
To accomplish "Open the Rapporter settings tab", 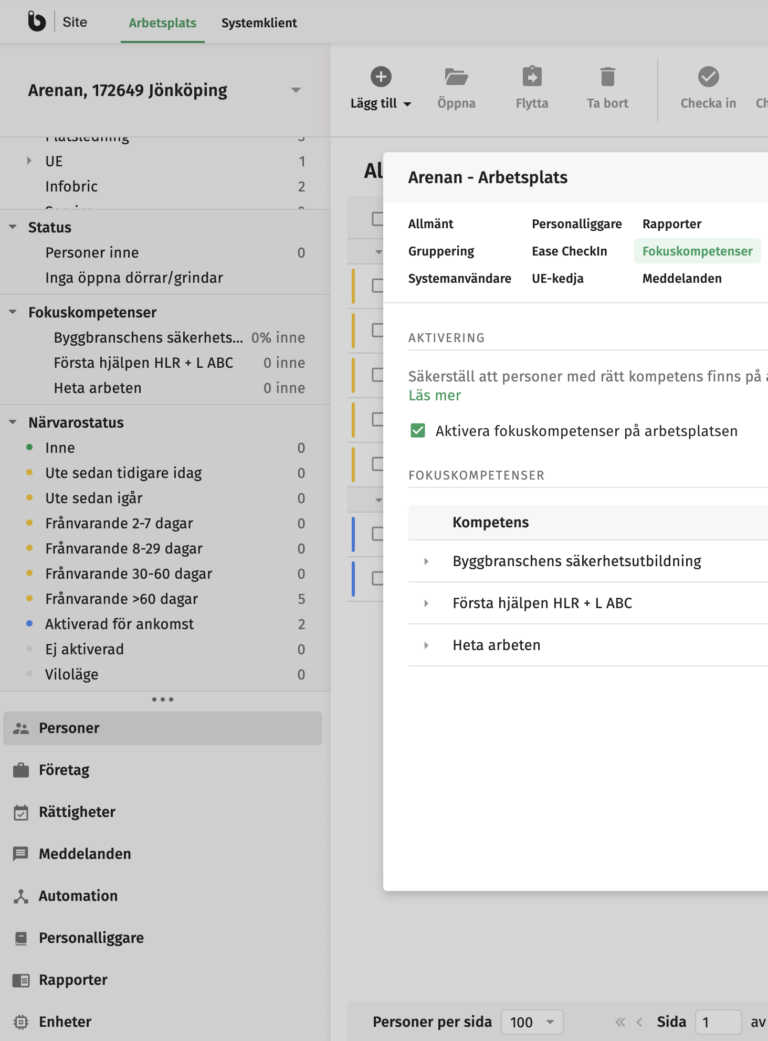I will [671, 224].
